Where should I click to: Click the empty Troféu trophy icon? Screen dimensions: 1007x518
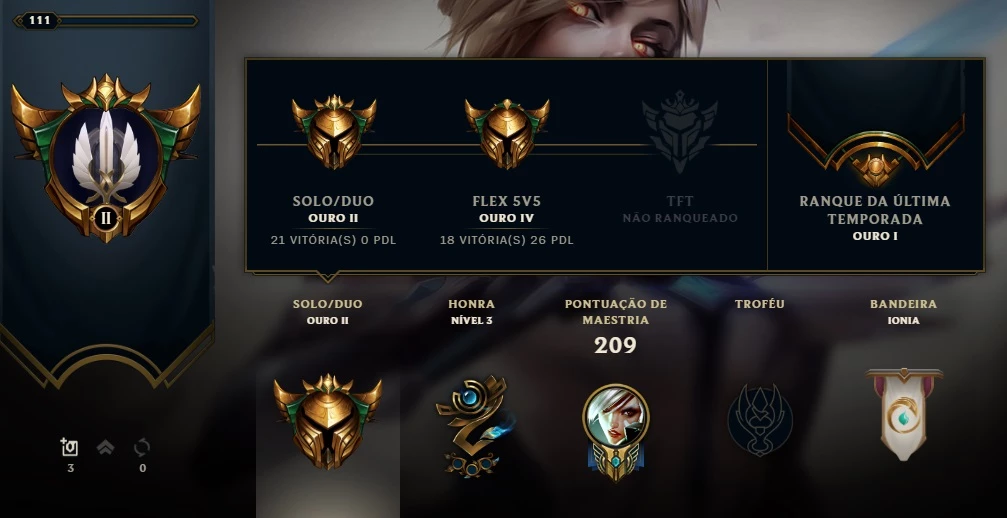760,420
